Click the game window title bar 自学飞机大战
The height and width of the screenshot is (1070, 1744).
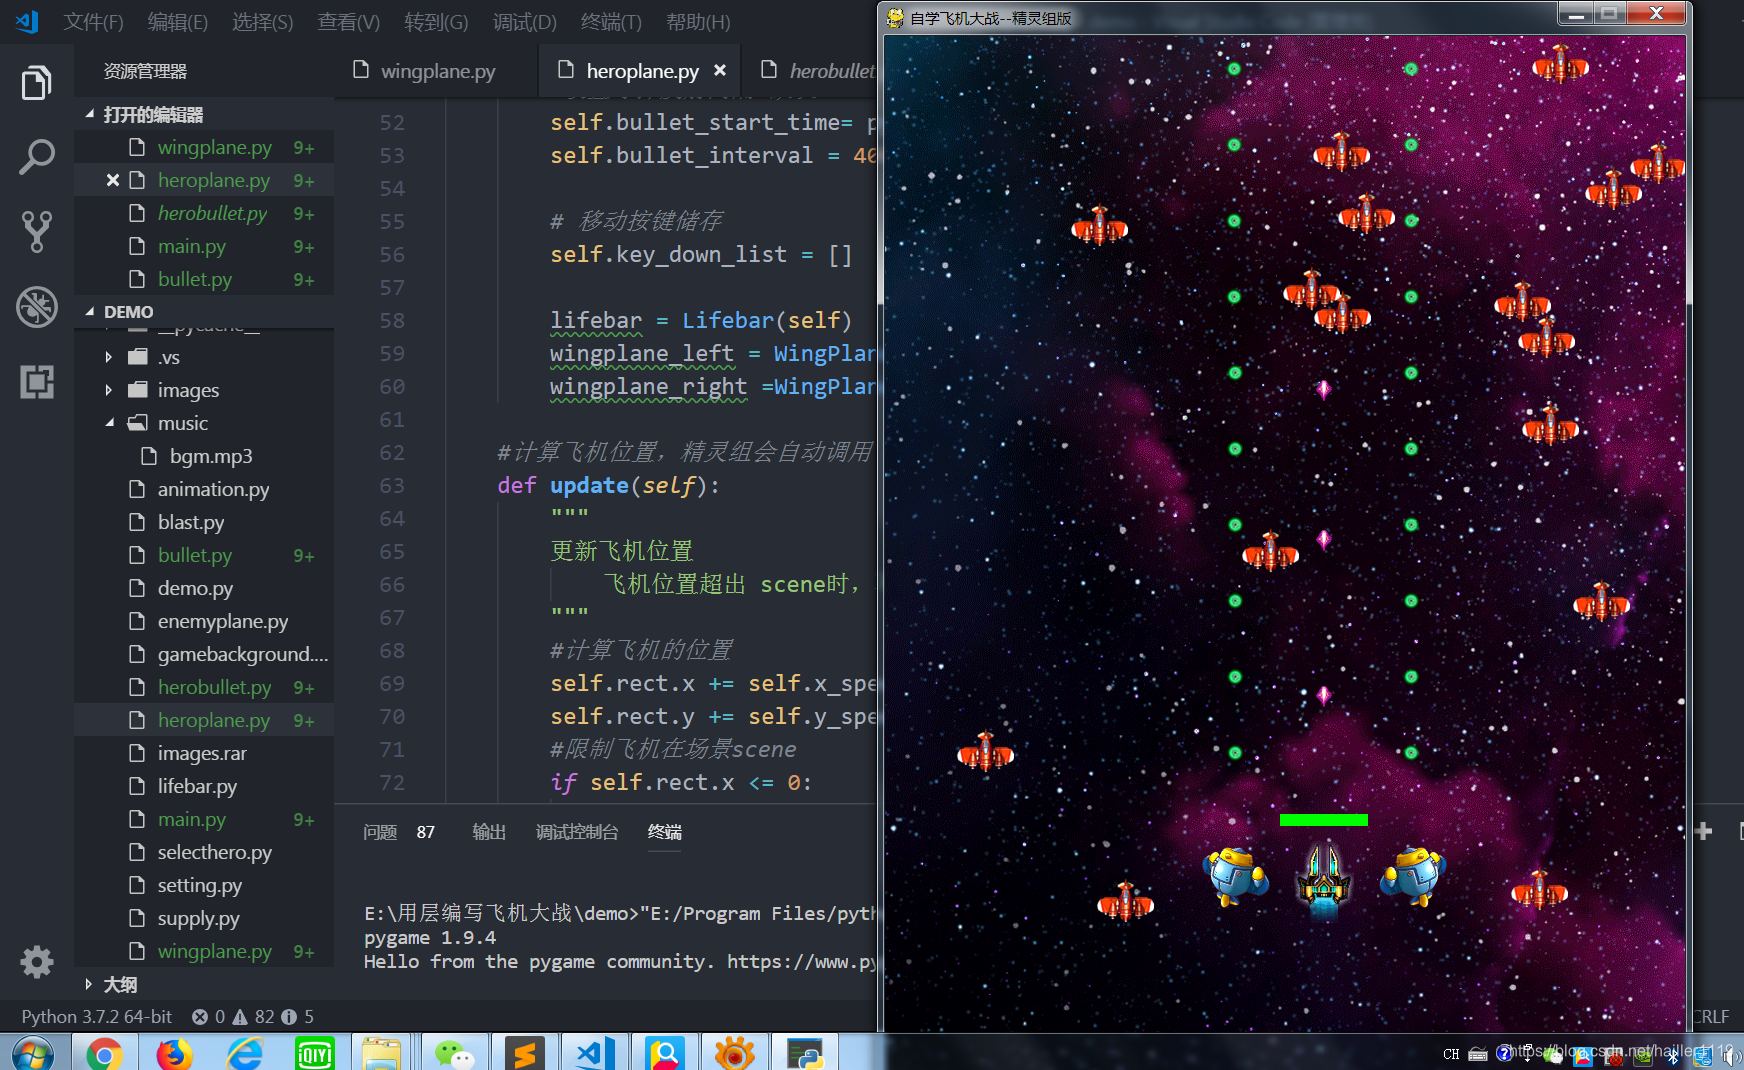[990, 17]
